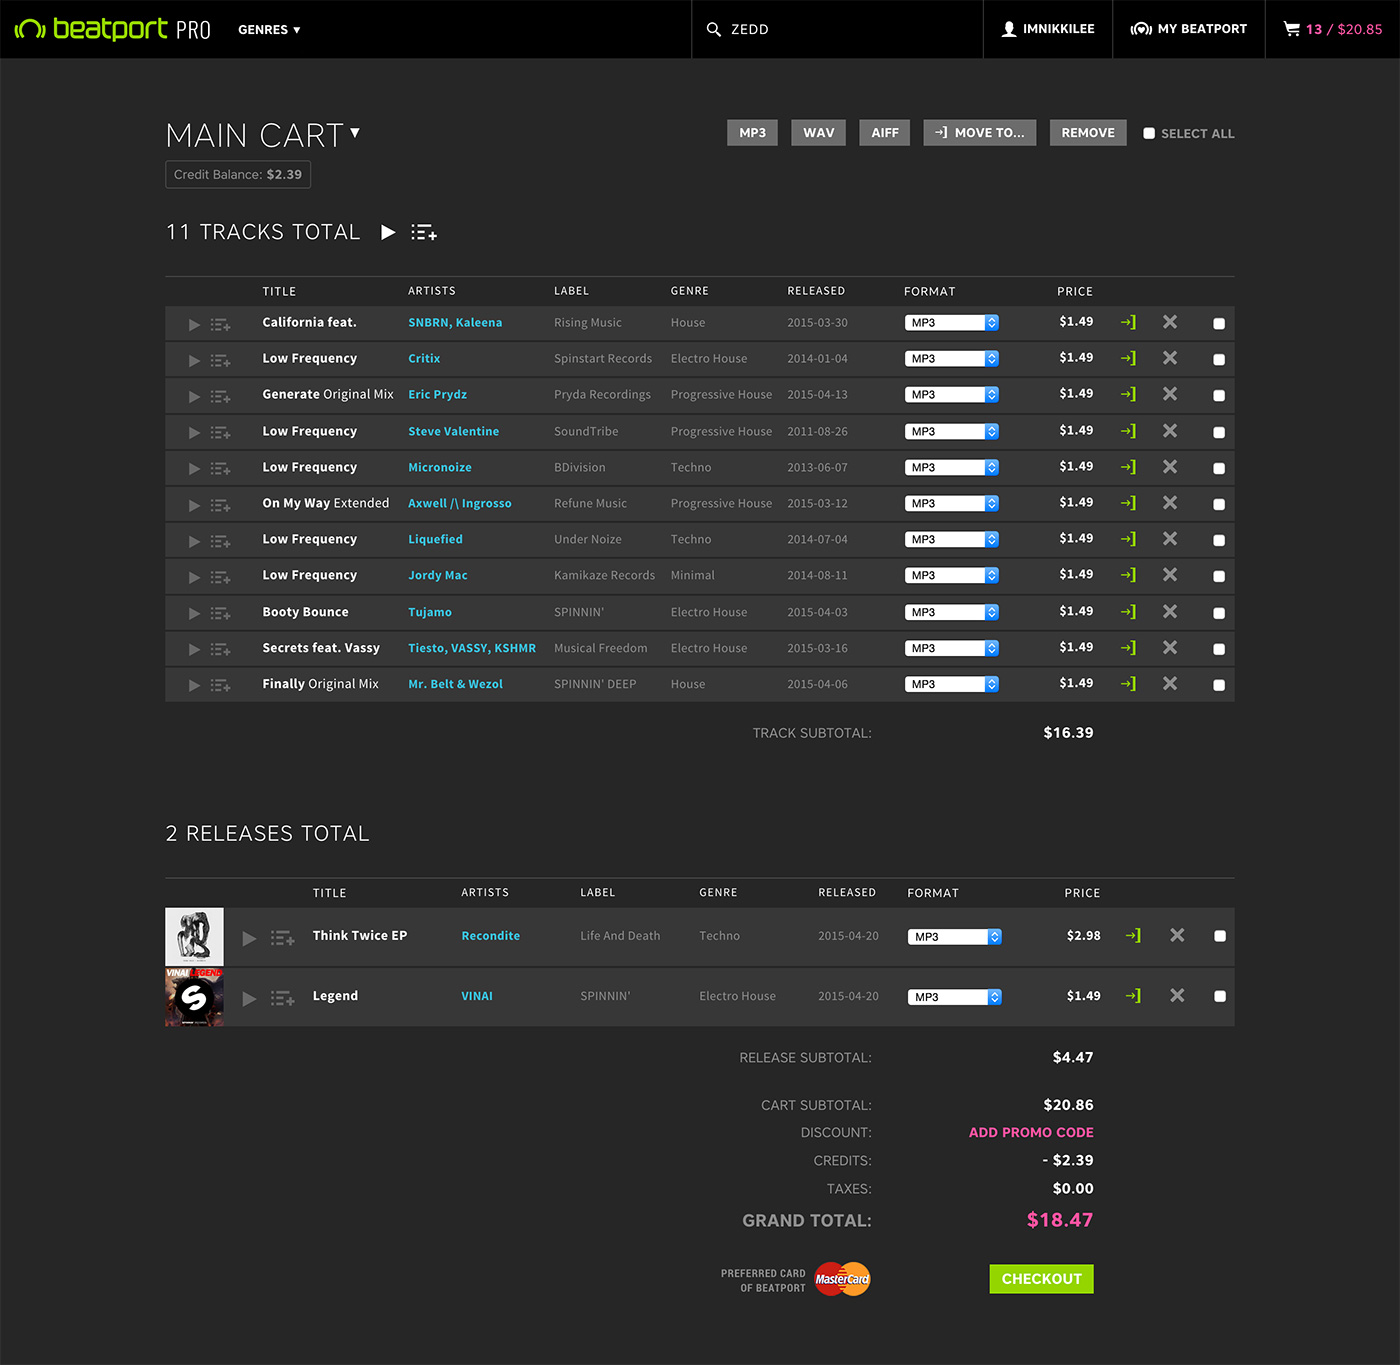Select the On My Way Extended checkbox
The width and height of the screenshot is (1400, 1365).
[1219, 504]
